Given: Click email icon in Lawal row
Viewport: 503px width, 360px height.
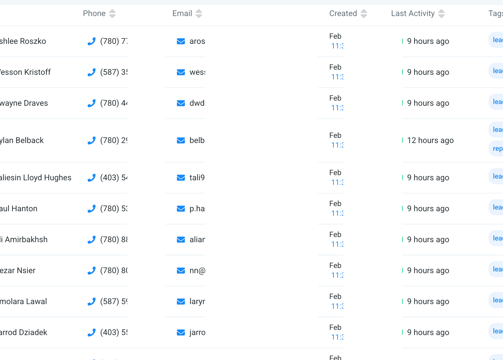Looking at the screenshot, I should (x=181, y=302).
